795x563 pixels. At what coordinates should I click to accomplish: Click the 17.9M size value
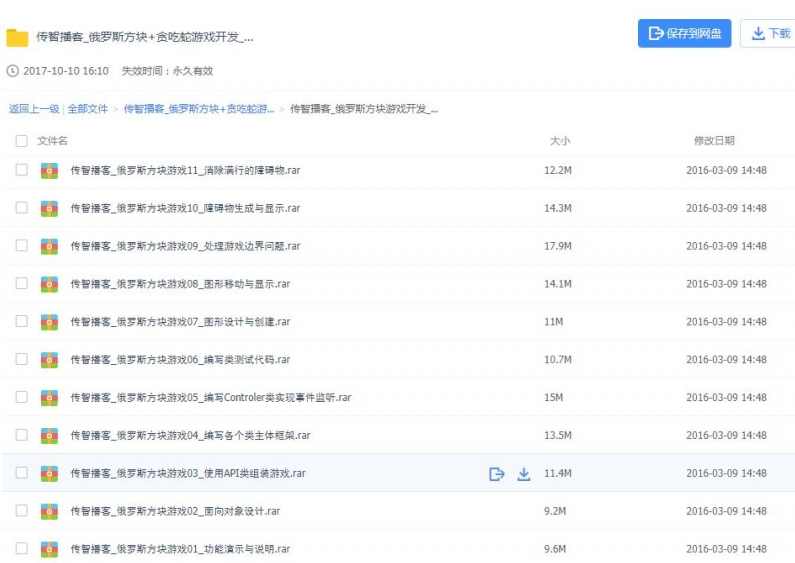pyautogui.click(x=558, y=246)
